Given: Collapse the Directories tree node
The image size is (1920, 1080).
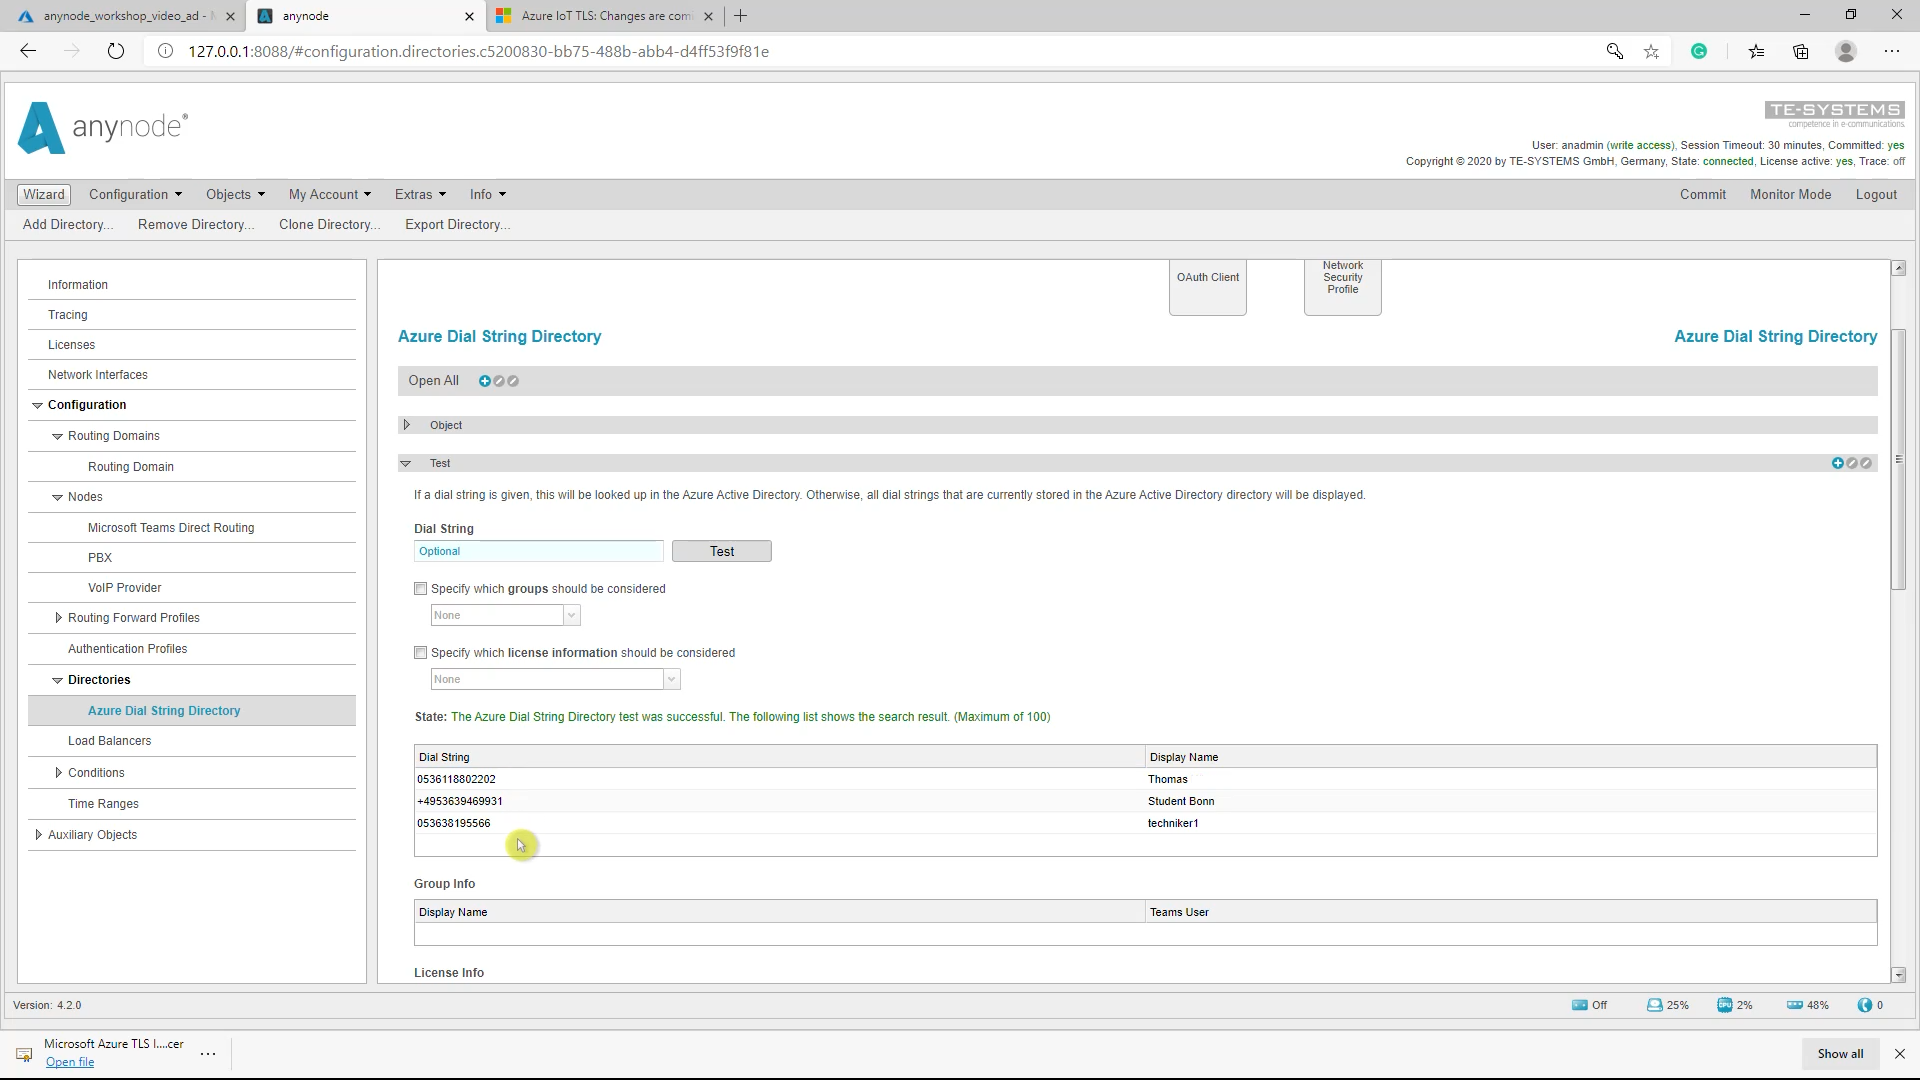Looking at the screenshot, I should pos(58,680).
